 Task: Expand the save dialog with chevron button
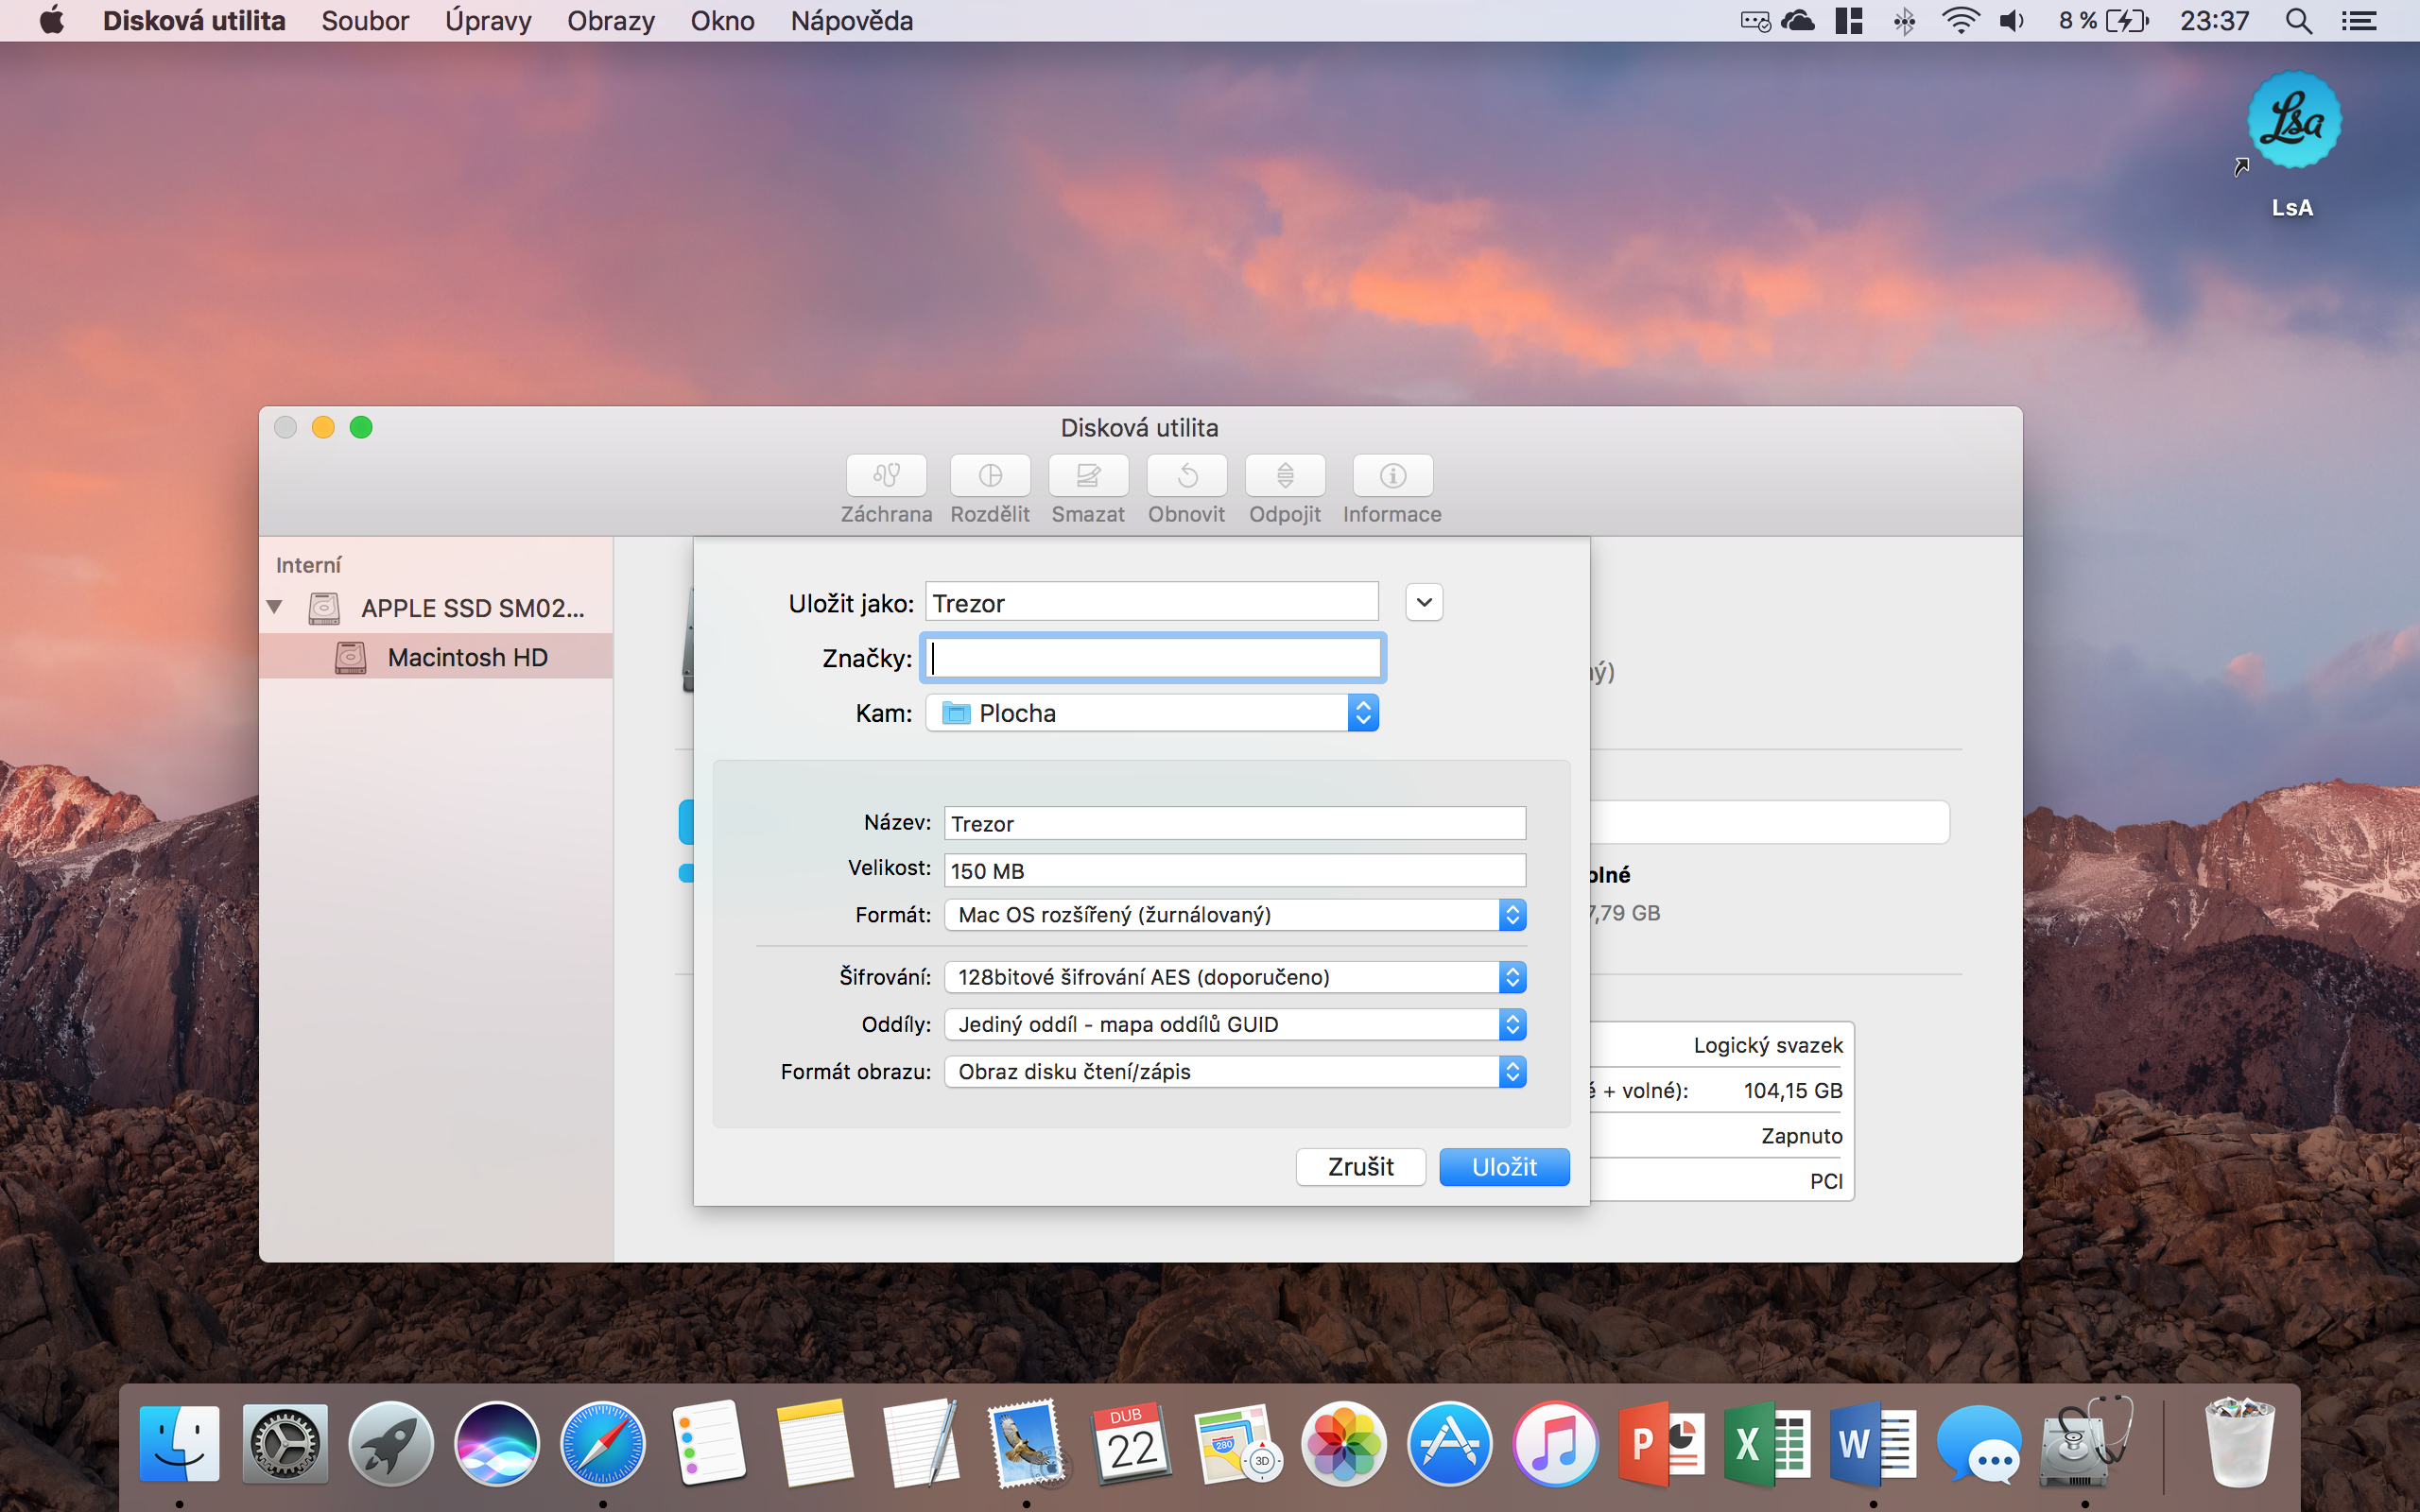(1424, 602)
